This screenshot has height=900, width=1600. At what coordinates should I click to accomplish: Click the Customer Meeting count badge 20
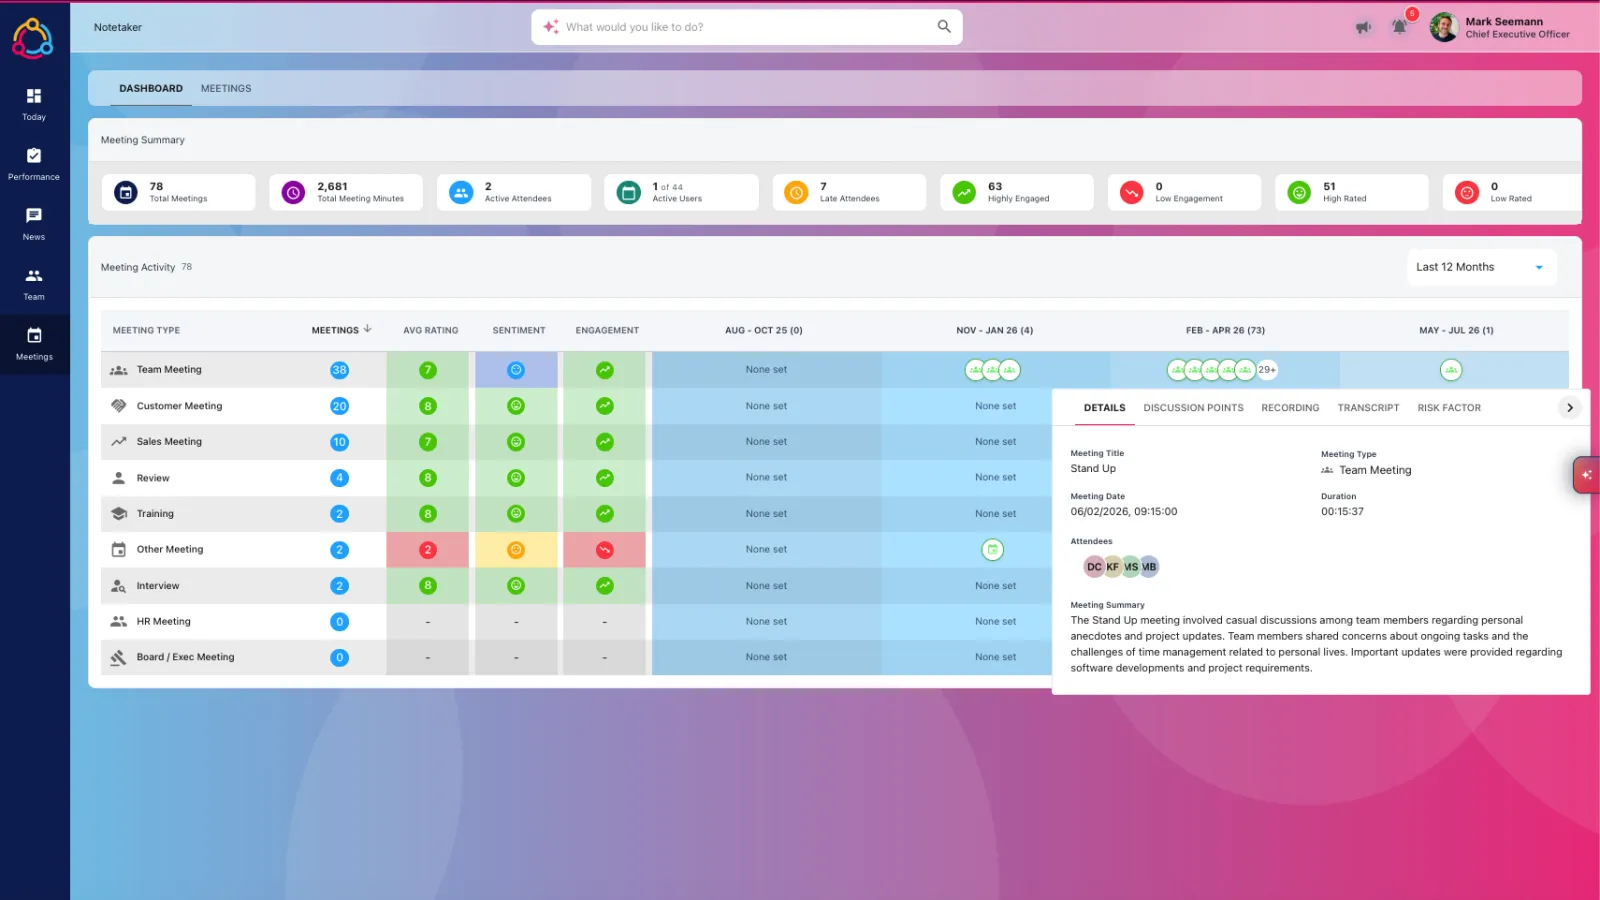click(340, 406)
